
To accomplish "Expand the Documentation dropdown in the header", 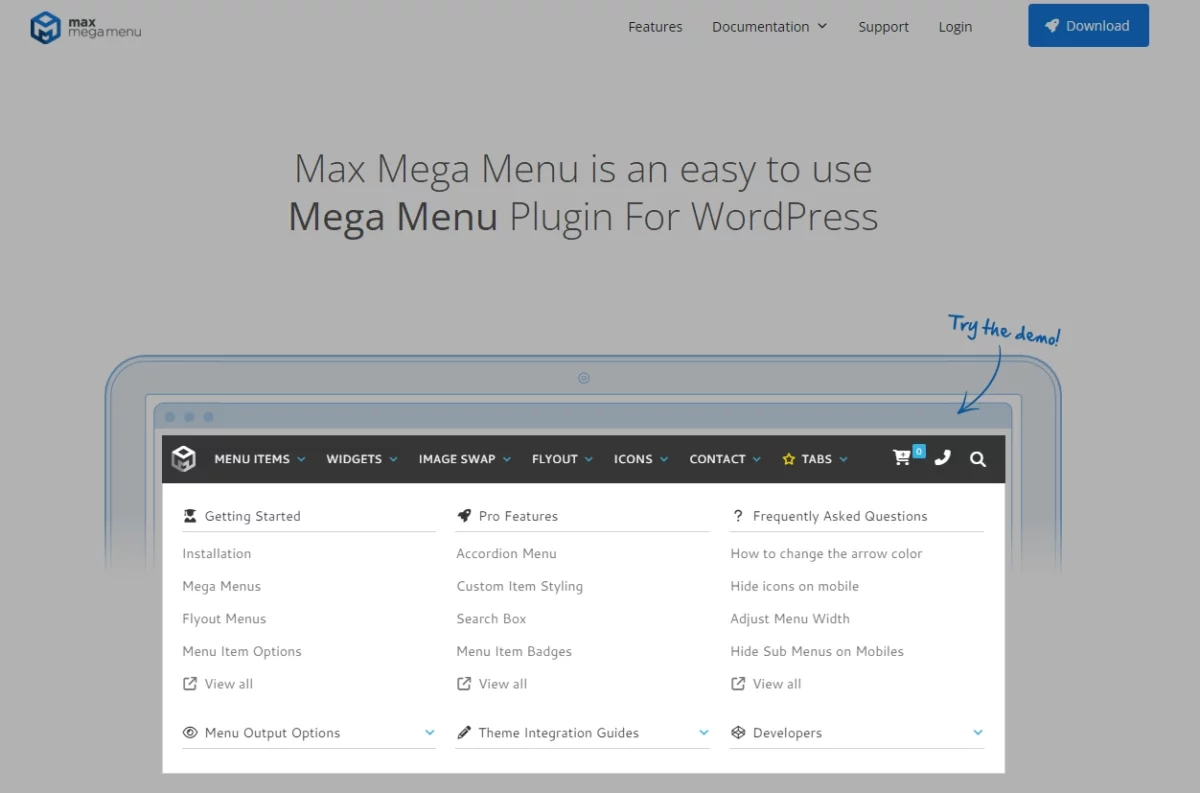I will pos(769,27).
